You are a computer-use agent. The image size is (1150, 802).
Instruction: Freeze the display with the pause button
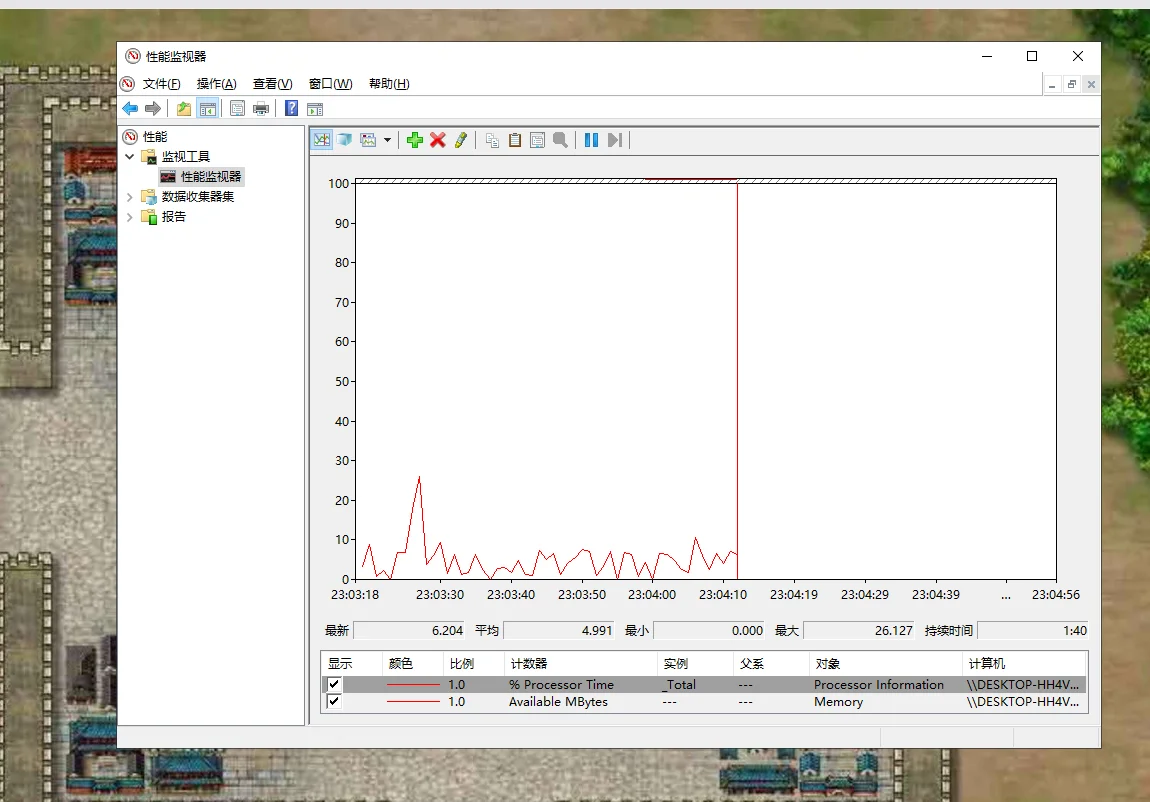pyautogui.click(x=591, y=139)
